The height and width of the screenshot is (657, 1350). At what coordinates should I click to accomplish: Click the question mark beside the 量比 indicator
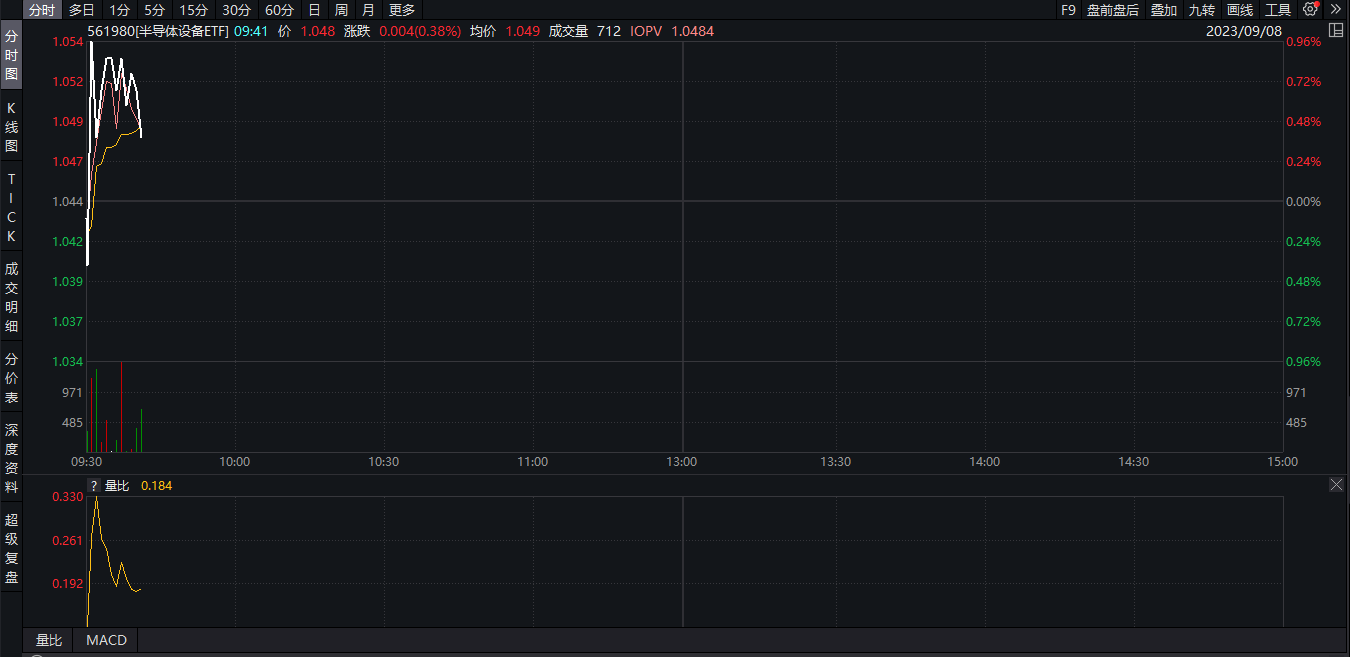pyautogui.click(x=93, y=485)
